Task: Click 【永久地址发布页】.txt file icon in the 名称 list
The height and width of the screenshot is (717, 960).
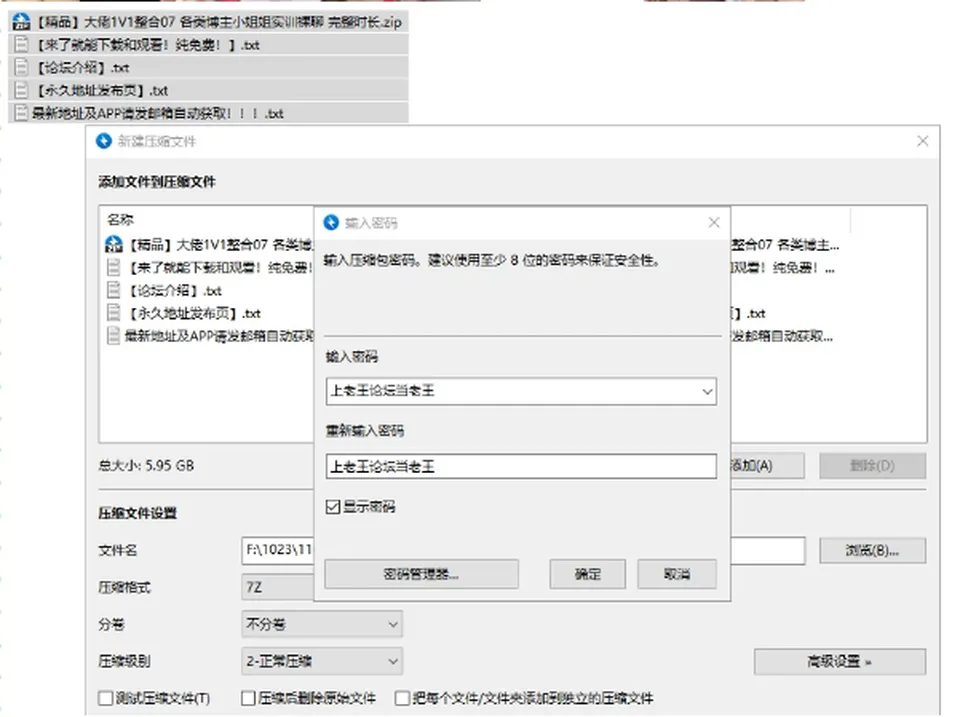Action: click(x=114, y=313)
